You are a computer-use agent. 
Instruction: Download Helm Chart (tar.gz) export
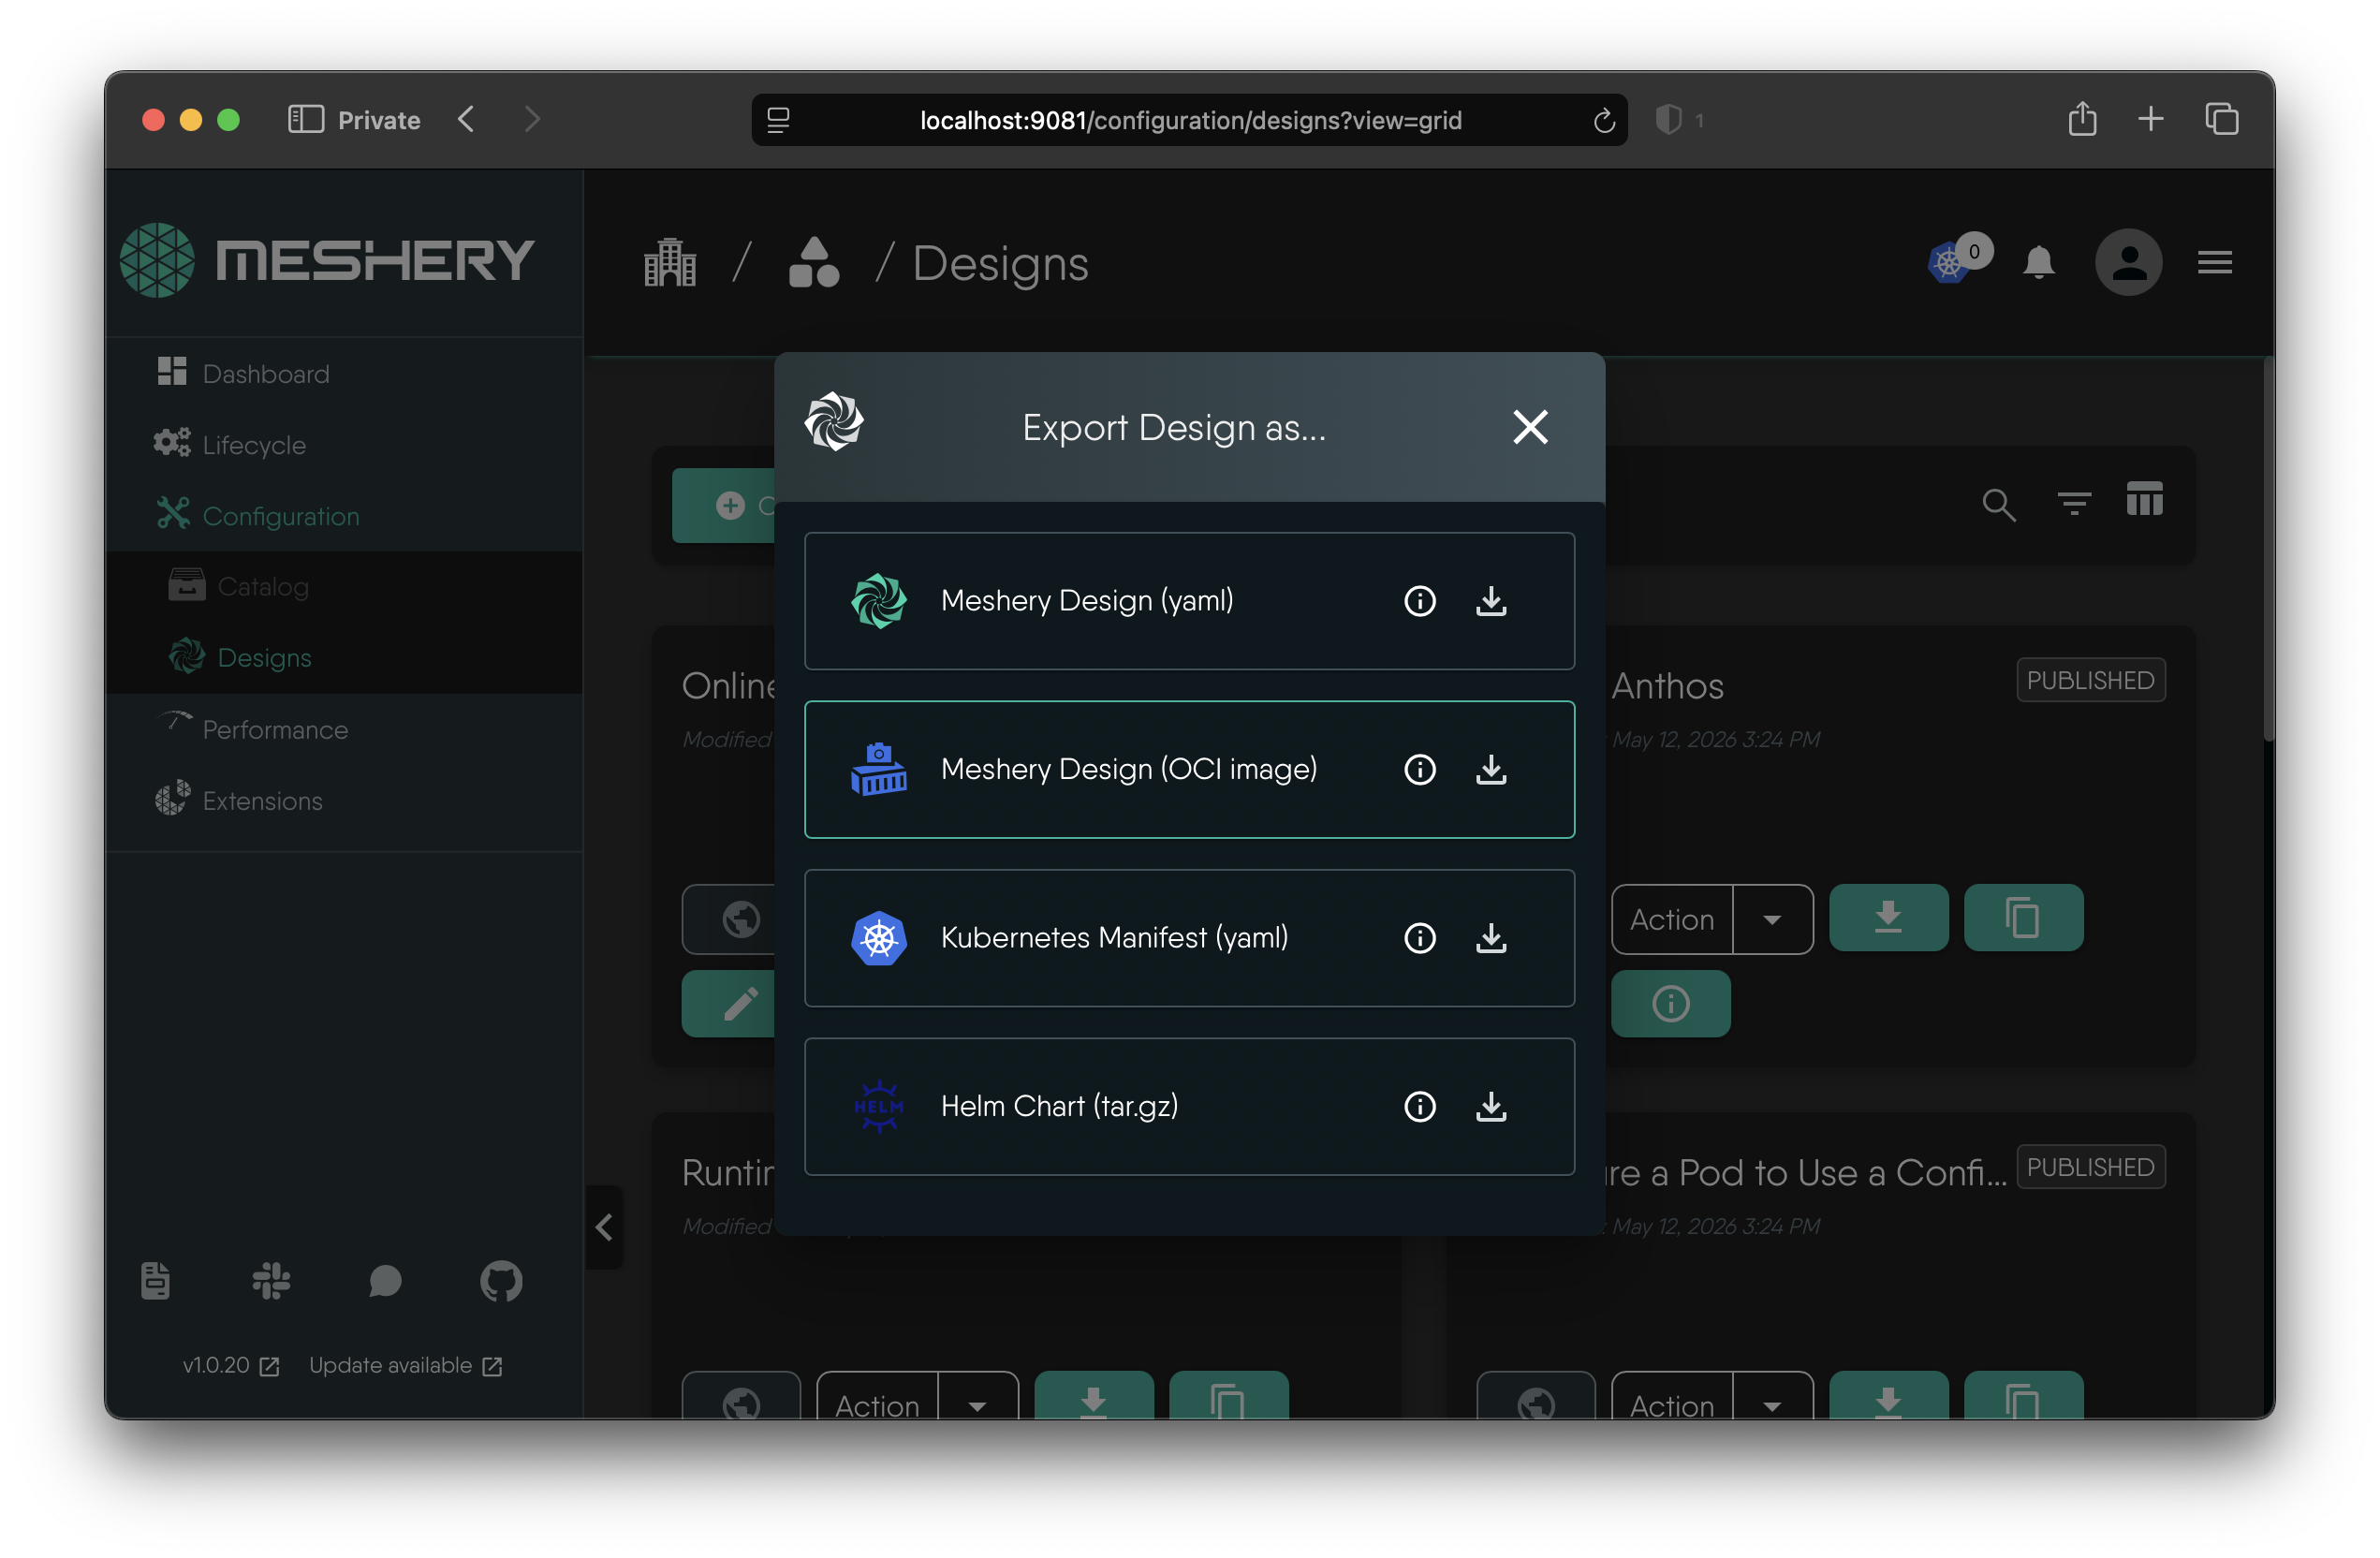coord(1491,1106)
